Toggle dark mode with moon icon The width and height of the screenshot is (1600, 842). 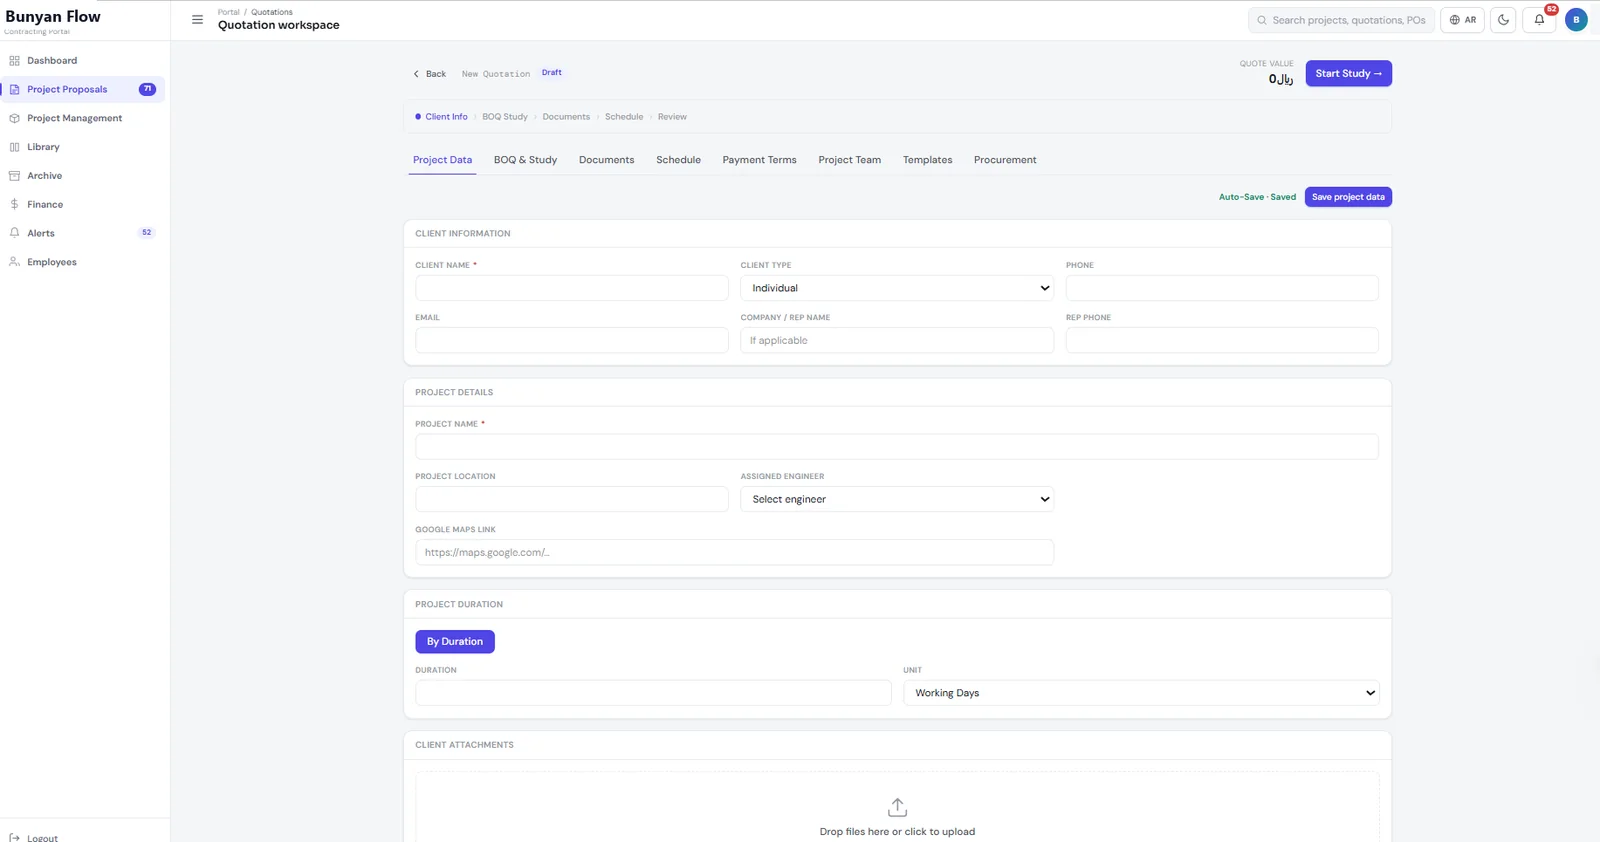click(1503, 20)
